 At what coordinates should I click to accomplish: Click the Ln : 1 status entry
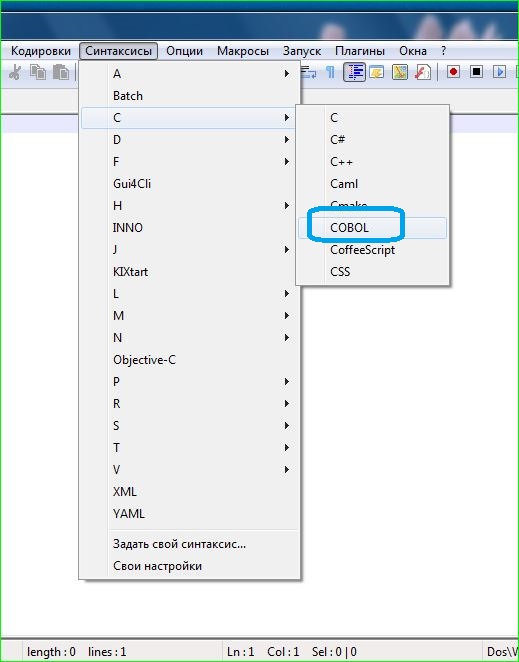coord(241,652)
